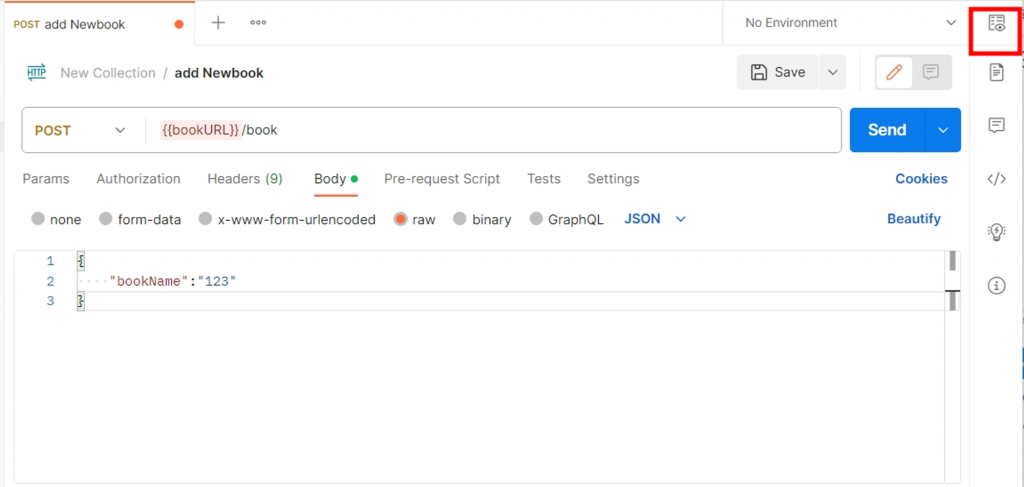Open the comments icon in right sidebar
The width and height of the screenshot is (1024, 487).
pyautogui.click(x=996, y=125)
